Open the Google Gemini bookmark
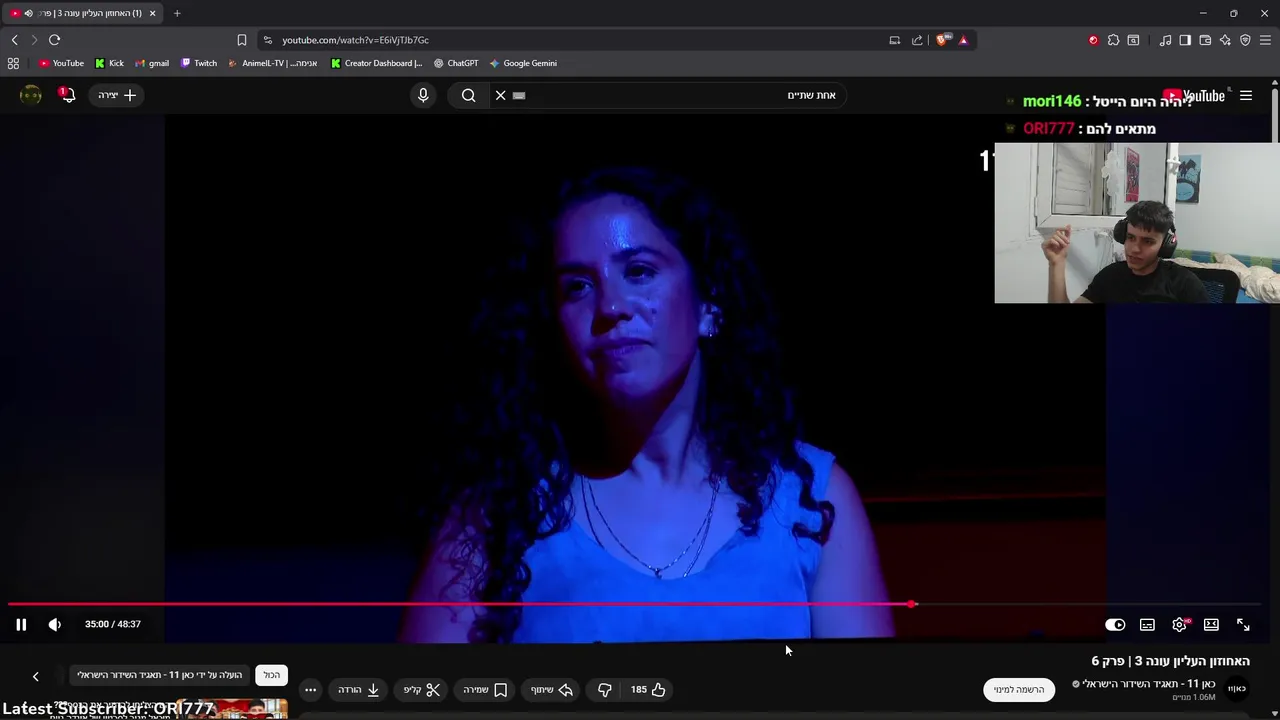 point(523,63)
